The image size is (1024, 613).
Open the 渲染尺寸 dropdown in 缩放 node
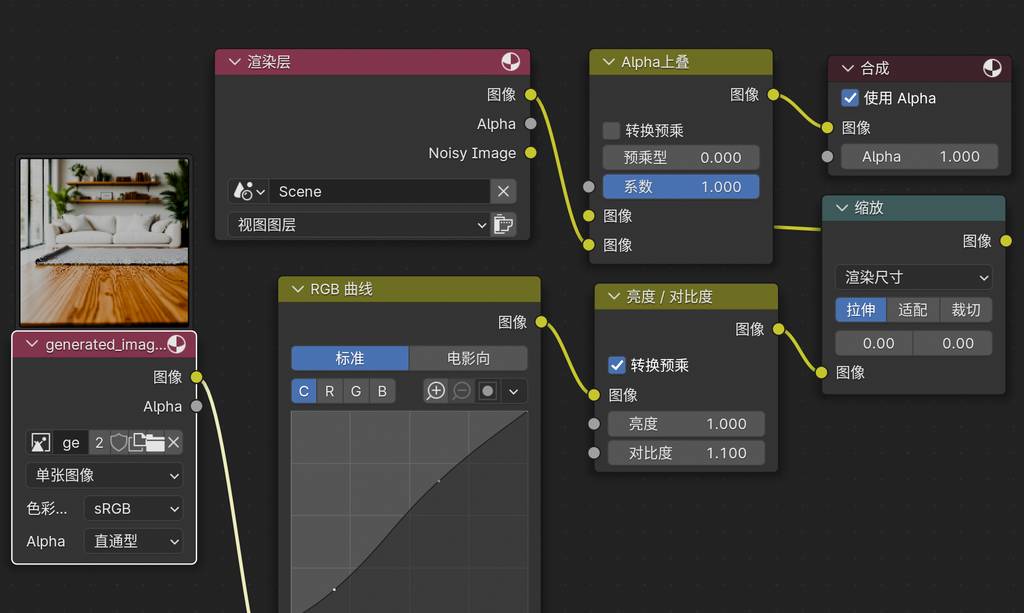pyautogui.click(x=913, y=277)
